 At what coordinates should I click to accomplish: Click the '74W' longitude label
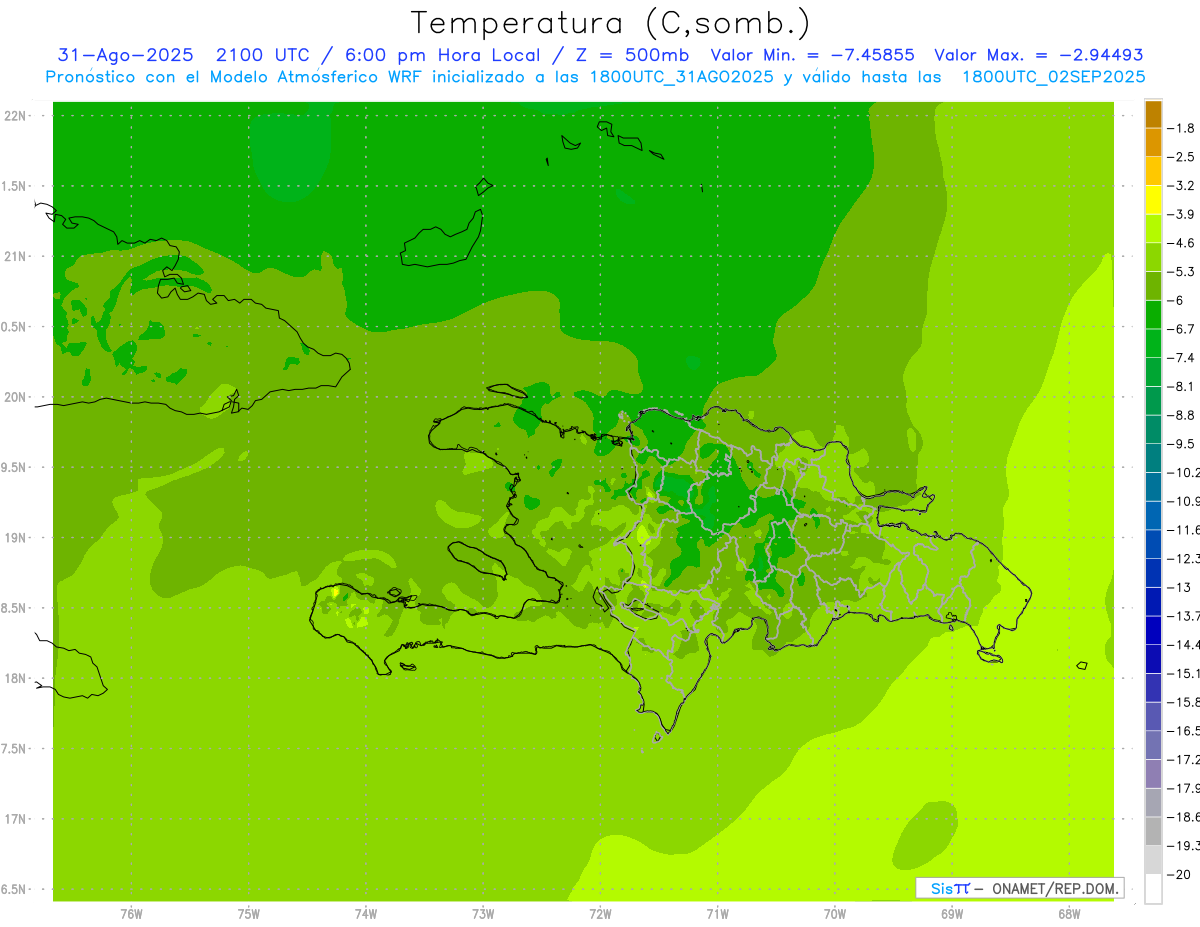(x=365, y=914)
